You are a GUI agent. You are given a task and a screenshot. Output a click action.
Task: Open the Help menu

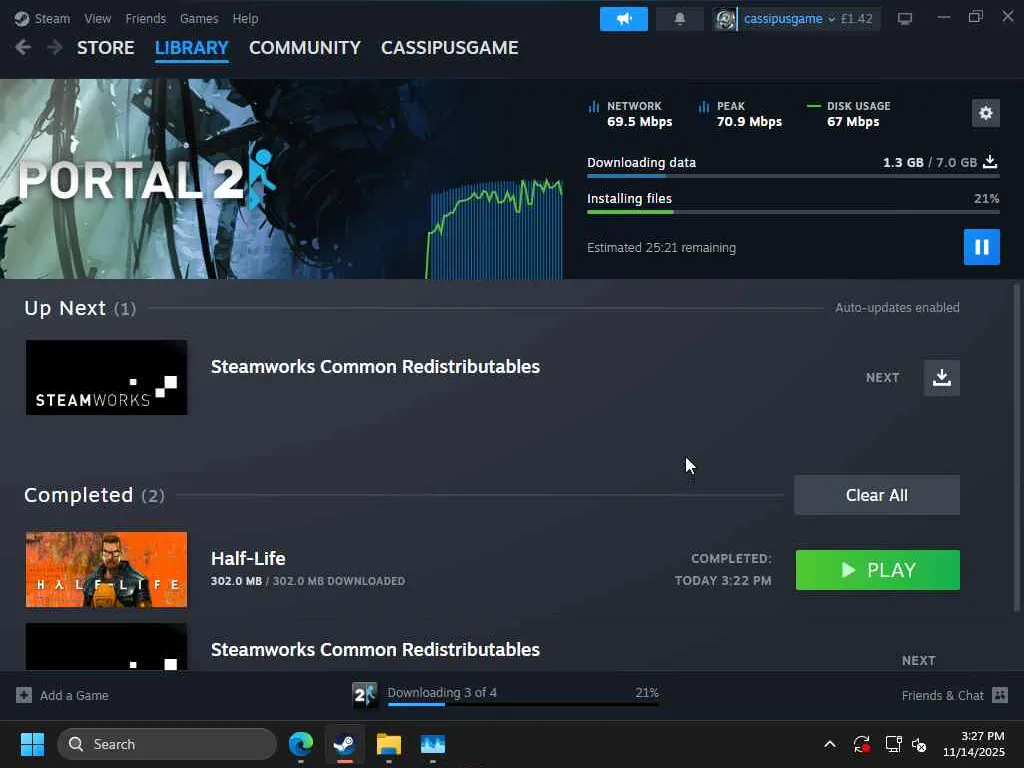(x=246, y=18)
